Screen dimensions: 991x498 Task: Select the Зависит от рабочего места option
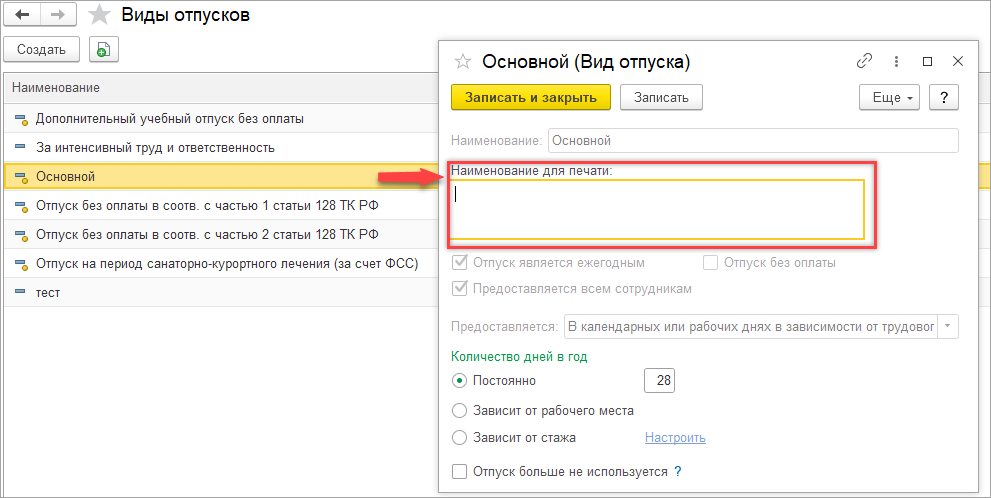459,411
